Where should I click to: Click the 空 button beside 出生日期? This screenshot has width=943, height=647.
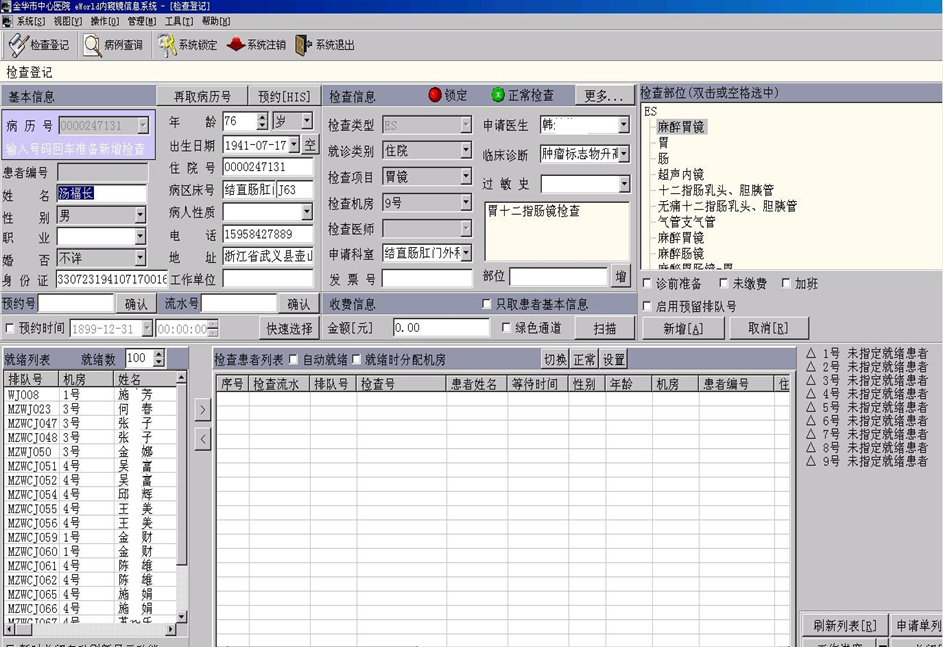click(x=310, y=144)
